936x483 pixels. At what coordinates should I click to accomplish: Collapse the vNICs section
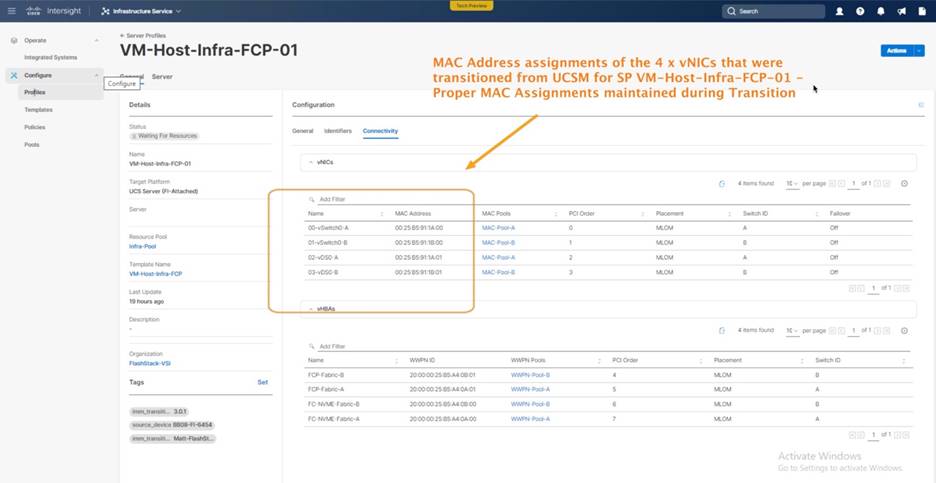point(310,162)
